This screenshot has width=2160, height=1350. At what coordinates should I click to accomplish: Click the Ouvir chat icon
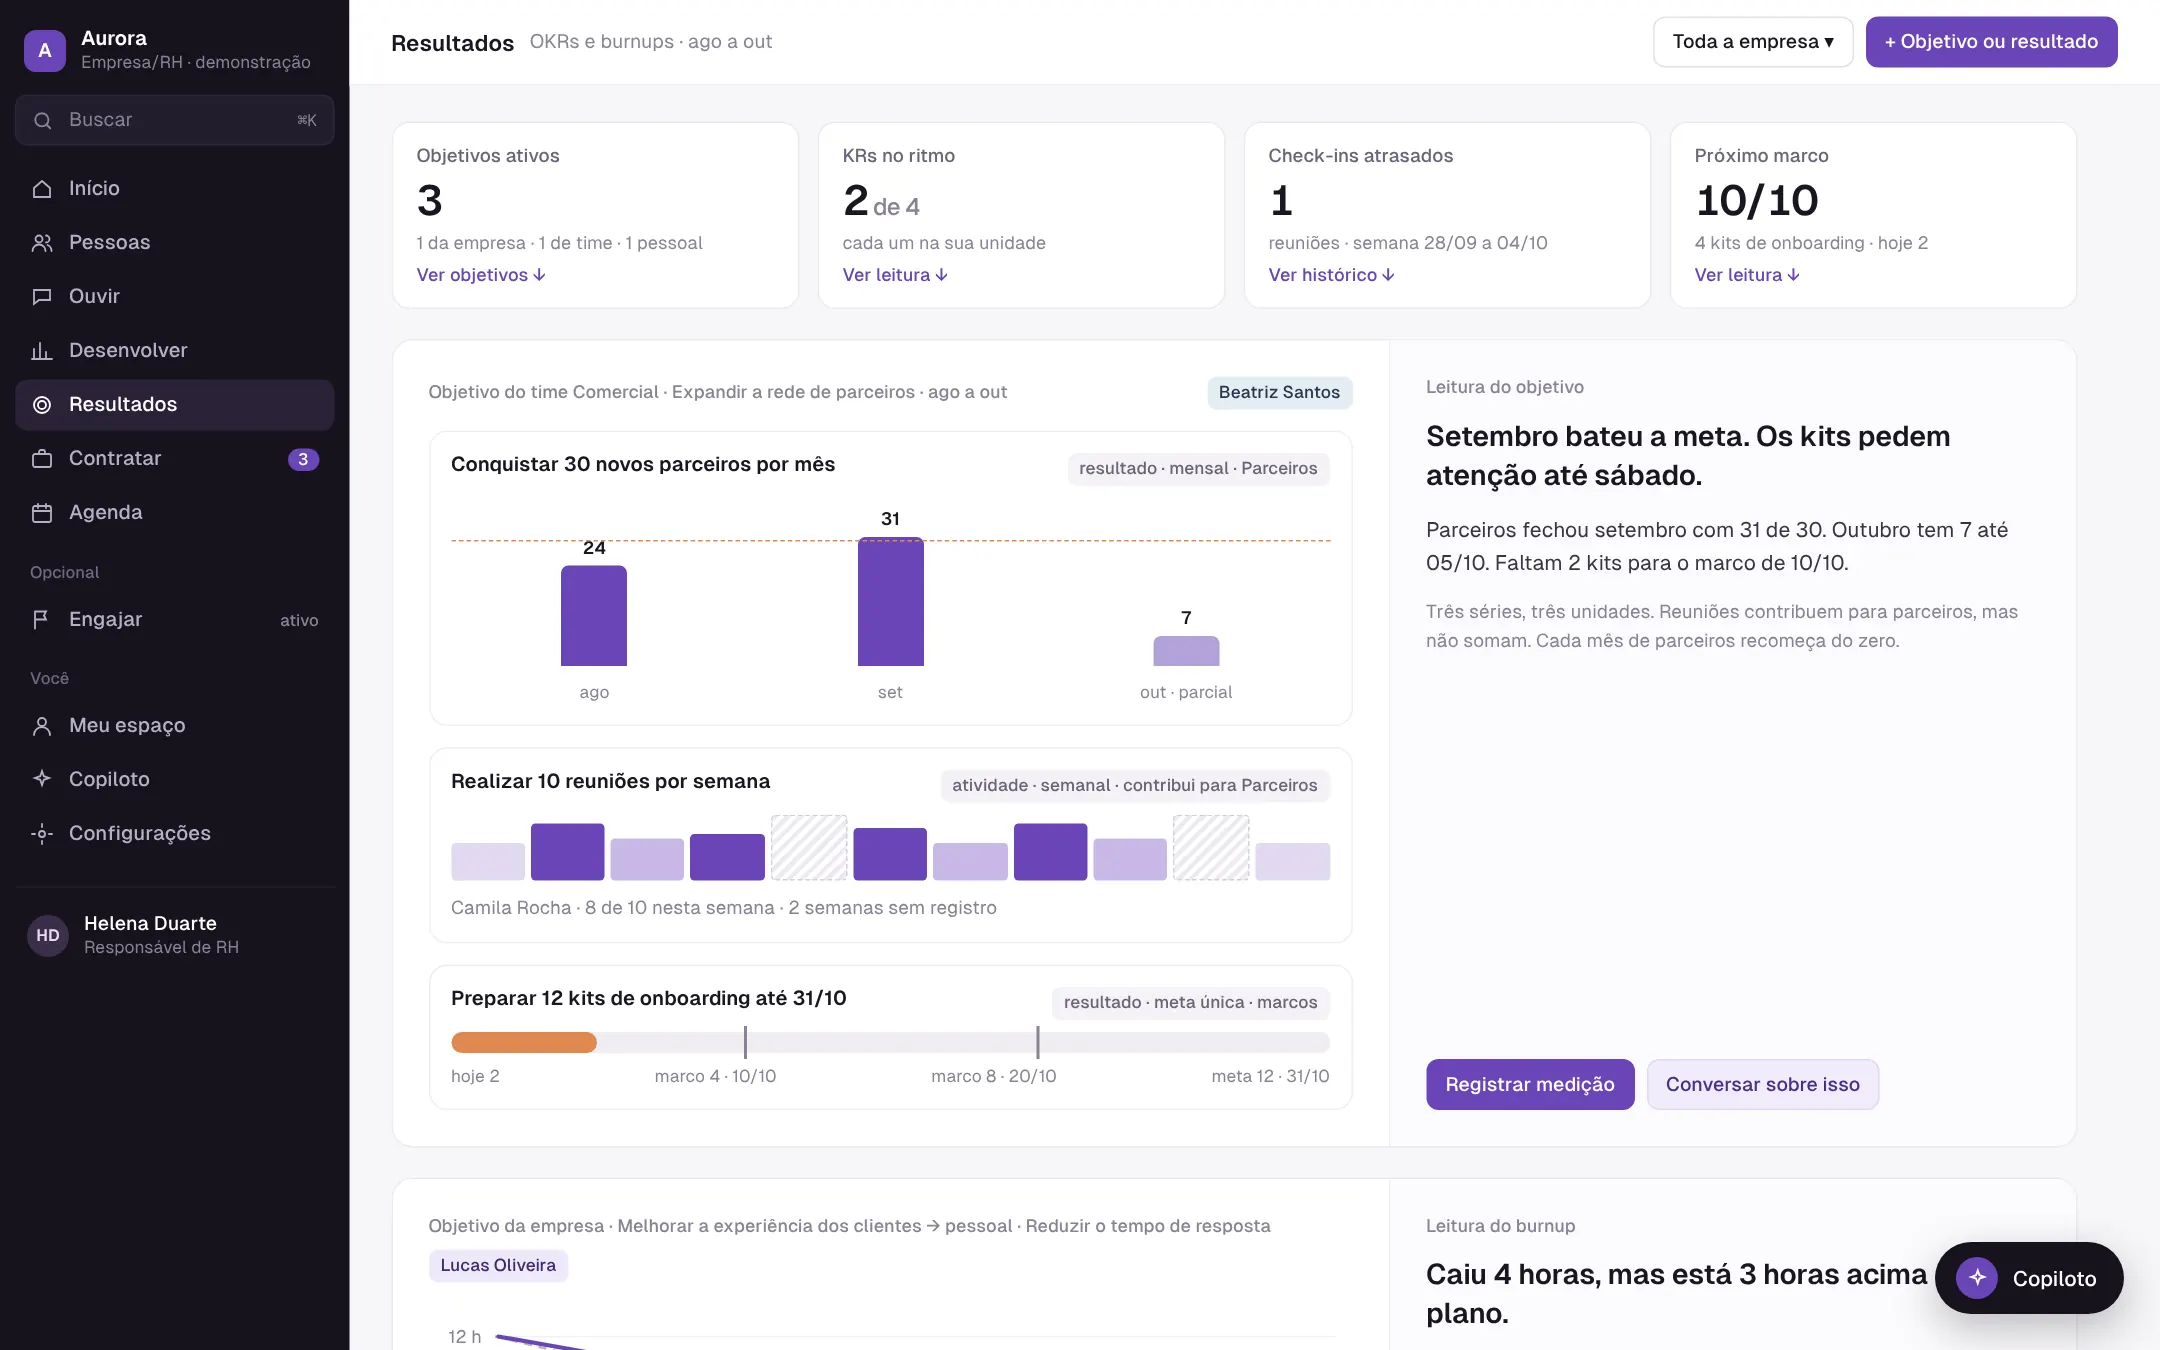click(42, 296)
